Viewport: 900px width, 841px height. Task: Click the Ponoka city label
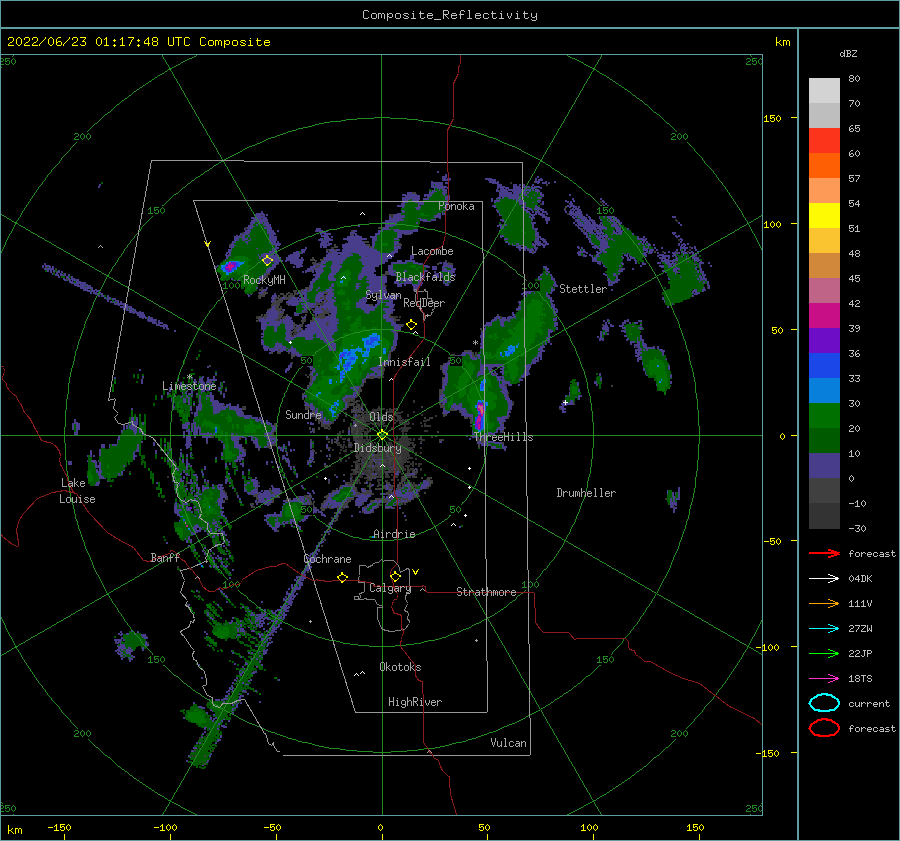456,206
